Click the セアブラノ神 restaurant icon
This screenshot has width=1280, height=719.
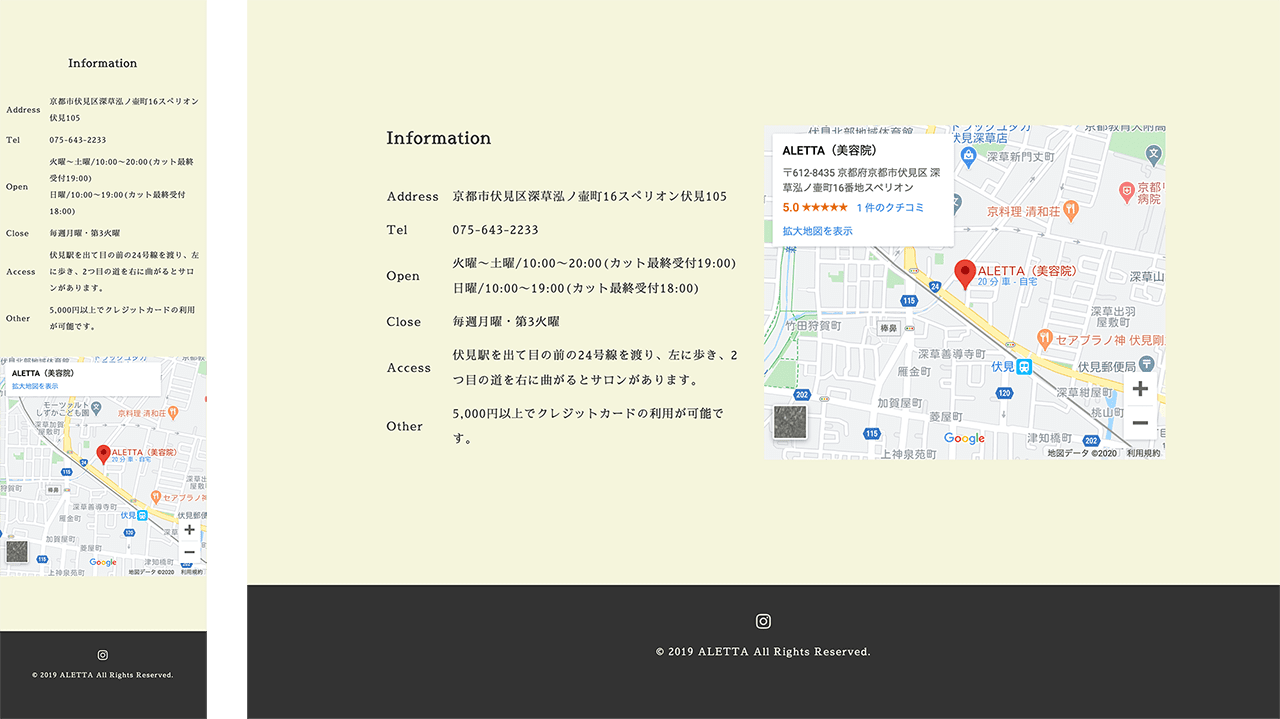point(1045,337)
